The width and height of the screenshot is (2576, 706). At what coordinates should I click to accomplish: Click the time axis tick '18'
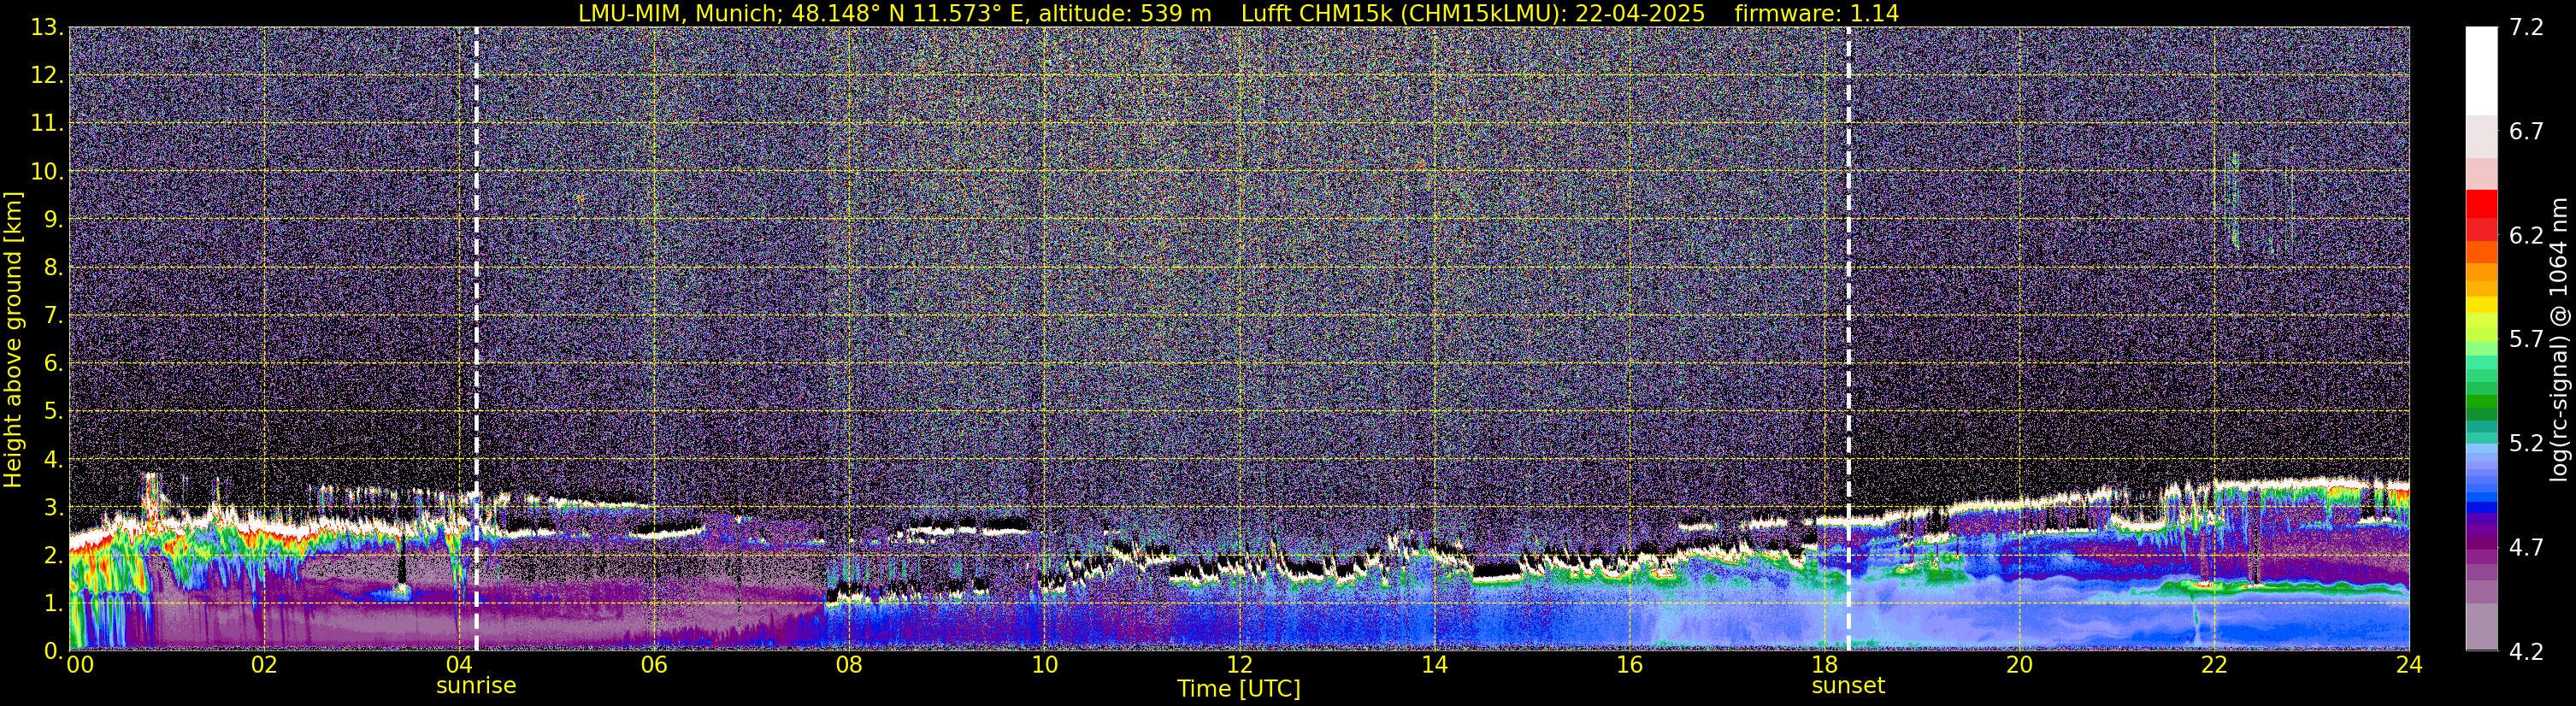tap(1824, 665)
